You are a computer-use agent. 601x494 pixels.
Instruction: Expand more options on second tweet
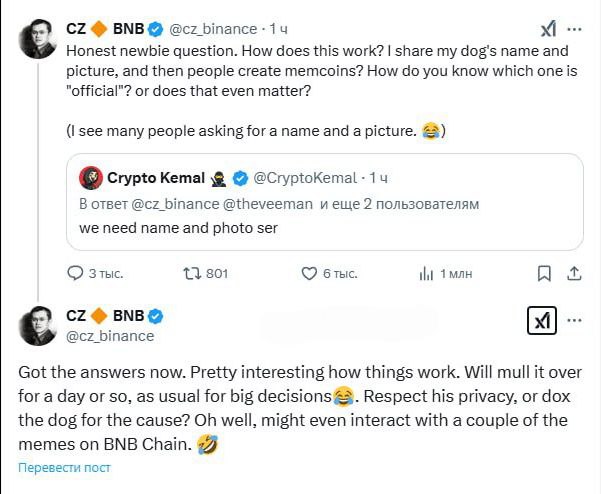[575, 321]
